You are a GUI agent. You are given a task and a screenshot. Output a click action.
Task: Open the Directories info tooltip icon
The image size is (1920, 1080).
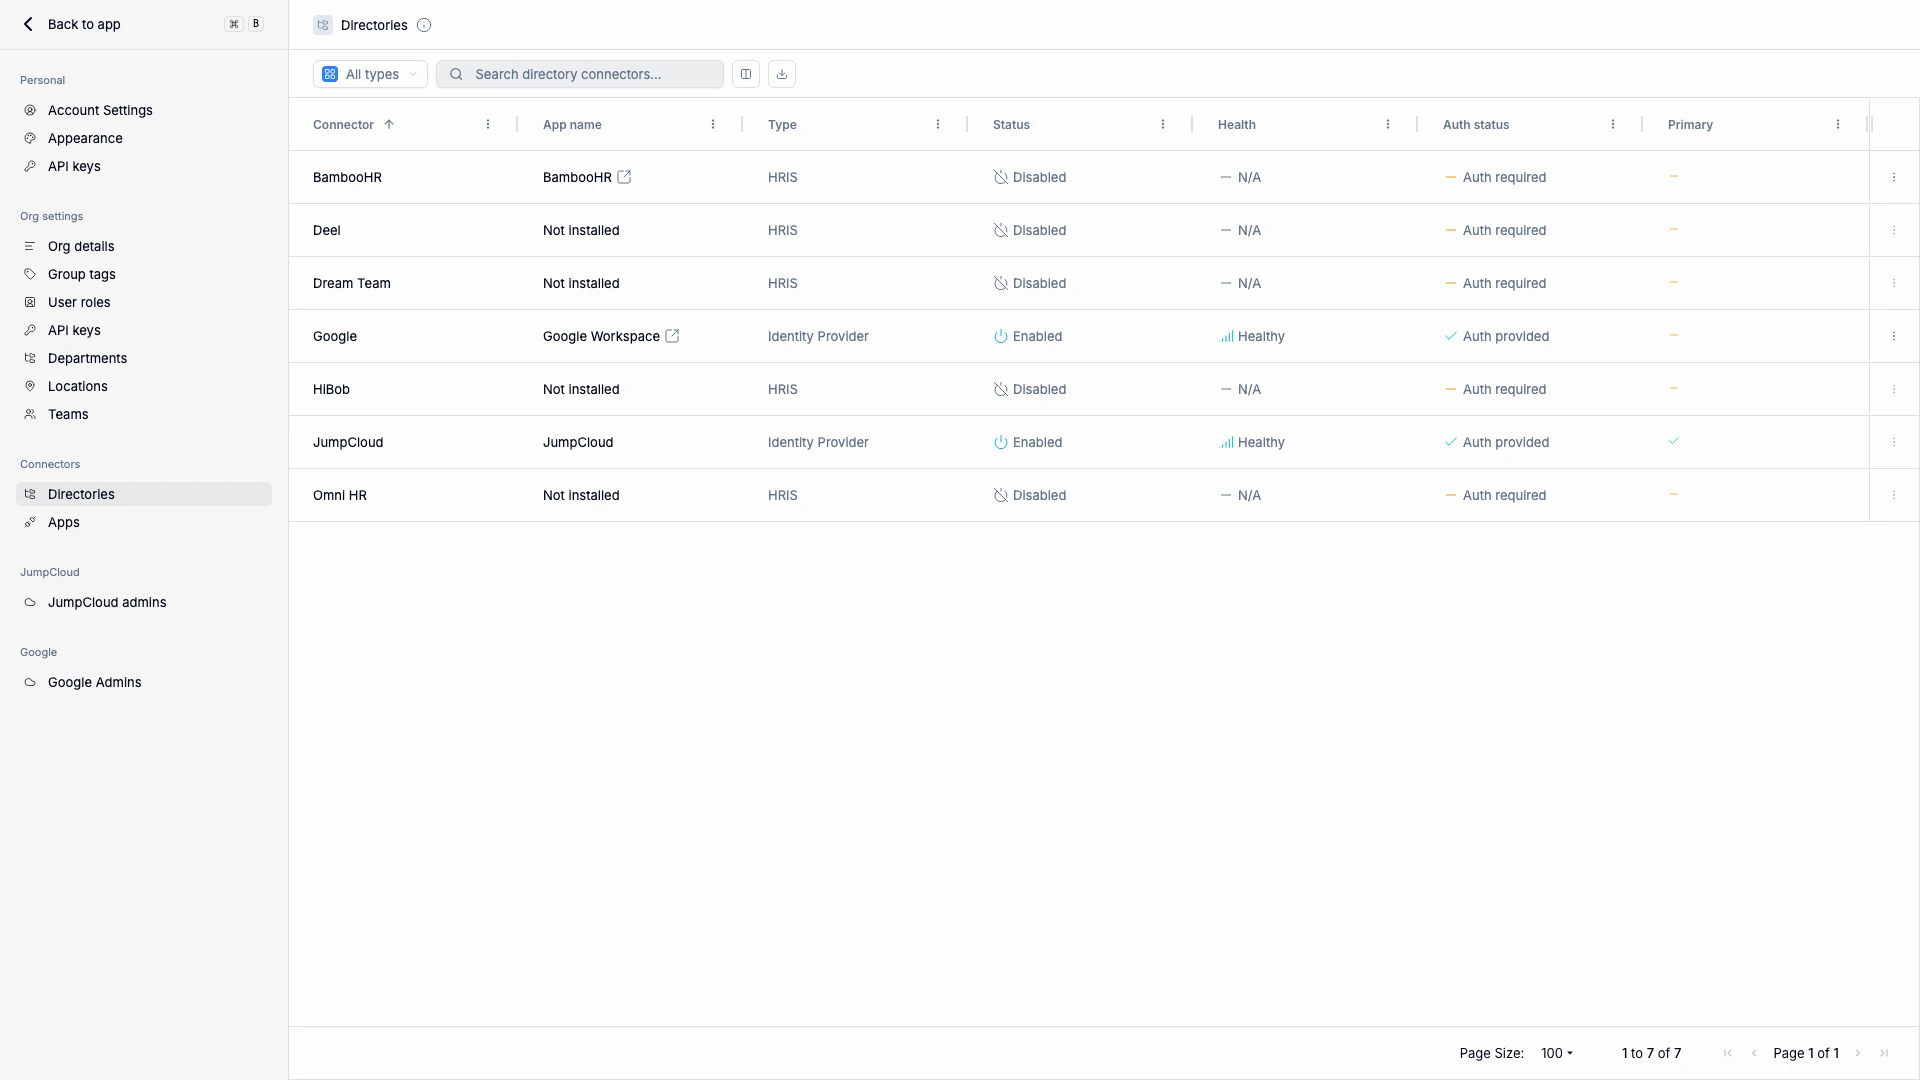[x=424, y=25]
